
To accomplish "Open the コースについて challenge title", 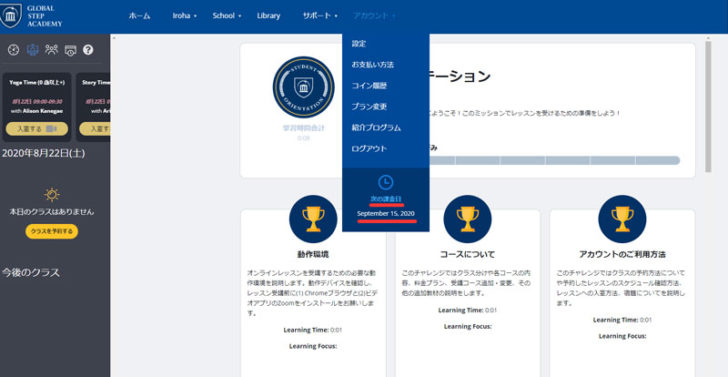I will 468,254.
